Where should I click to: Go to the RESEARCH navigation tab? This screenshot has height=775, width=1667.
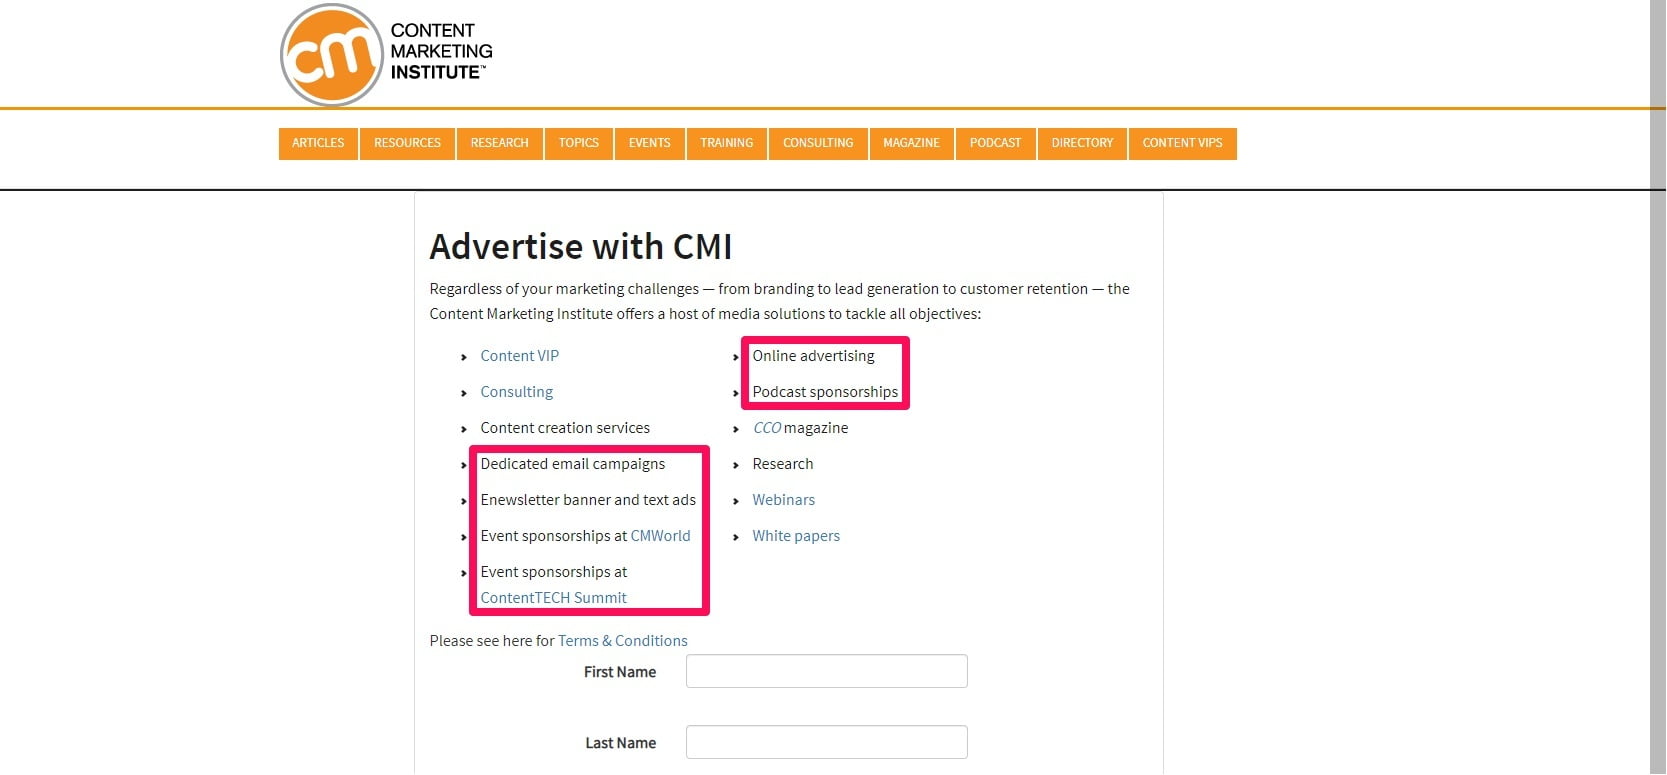(499, 143)
